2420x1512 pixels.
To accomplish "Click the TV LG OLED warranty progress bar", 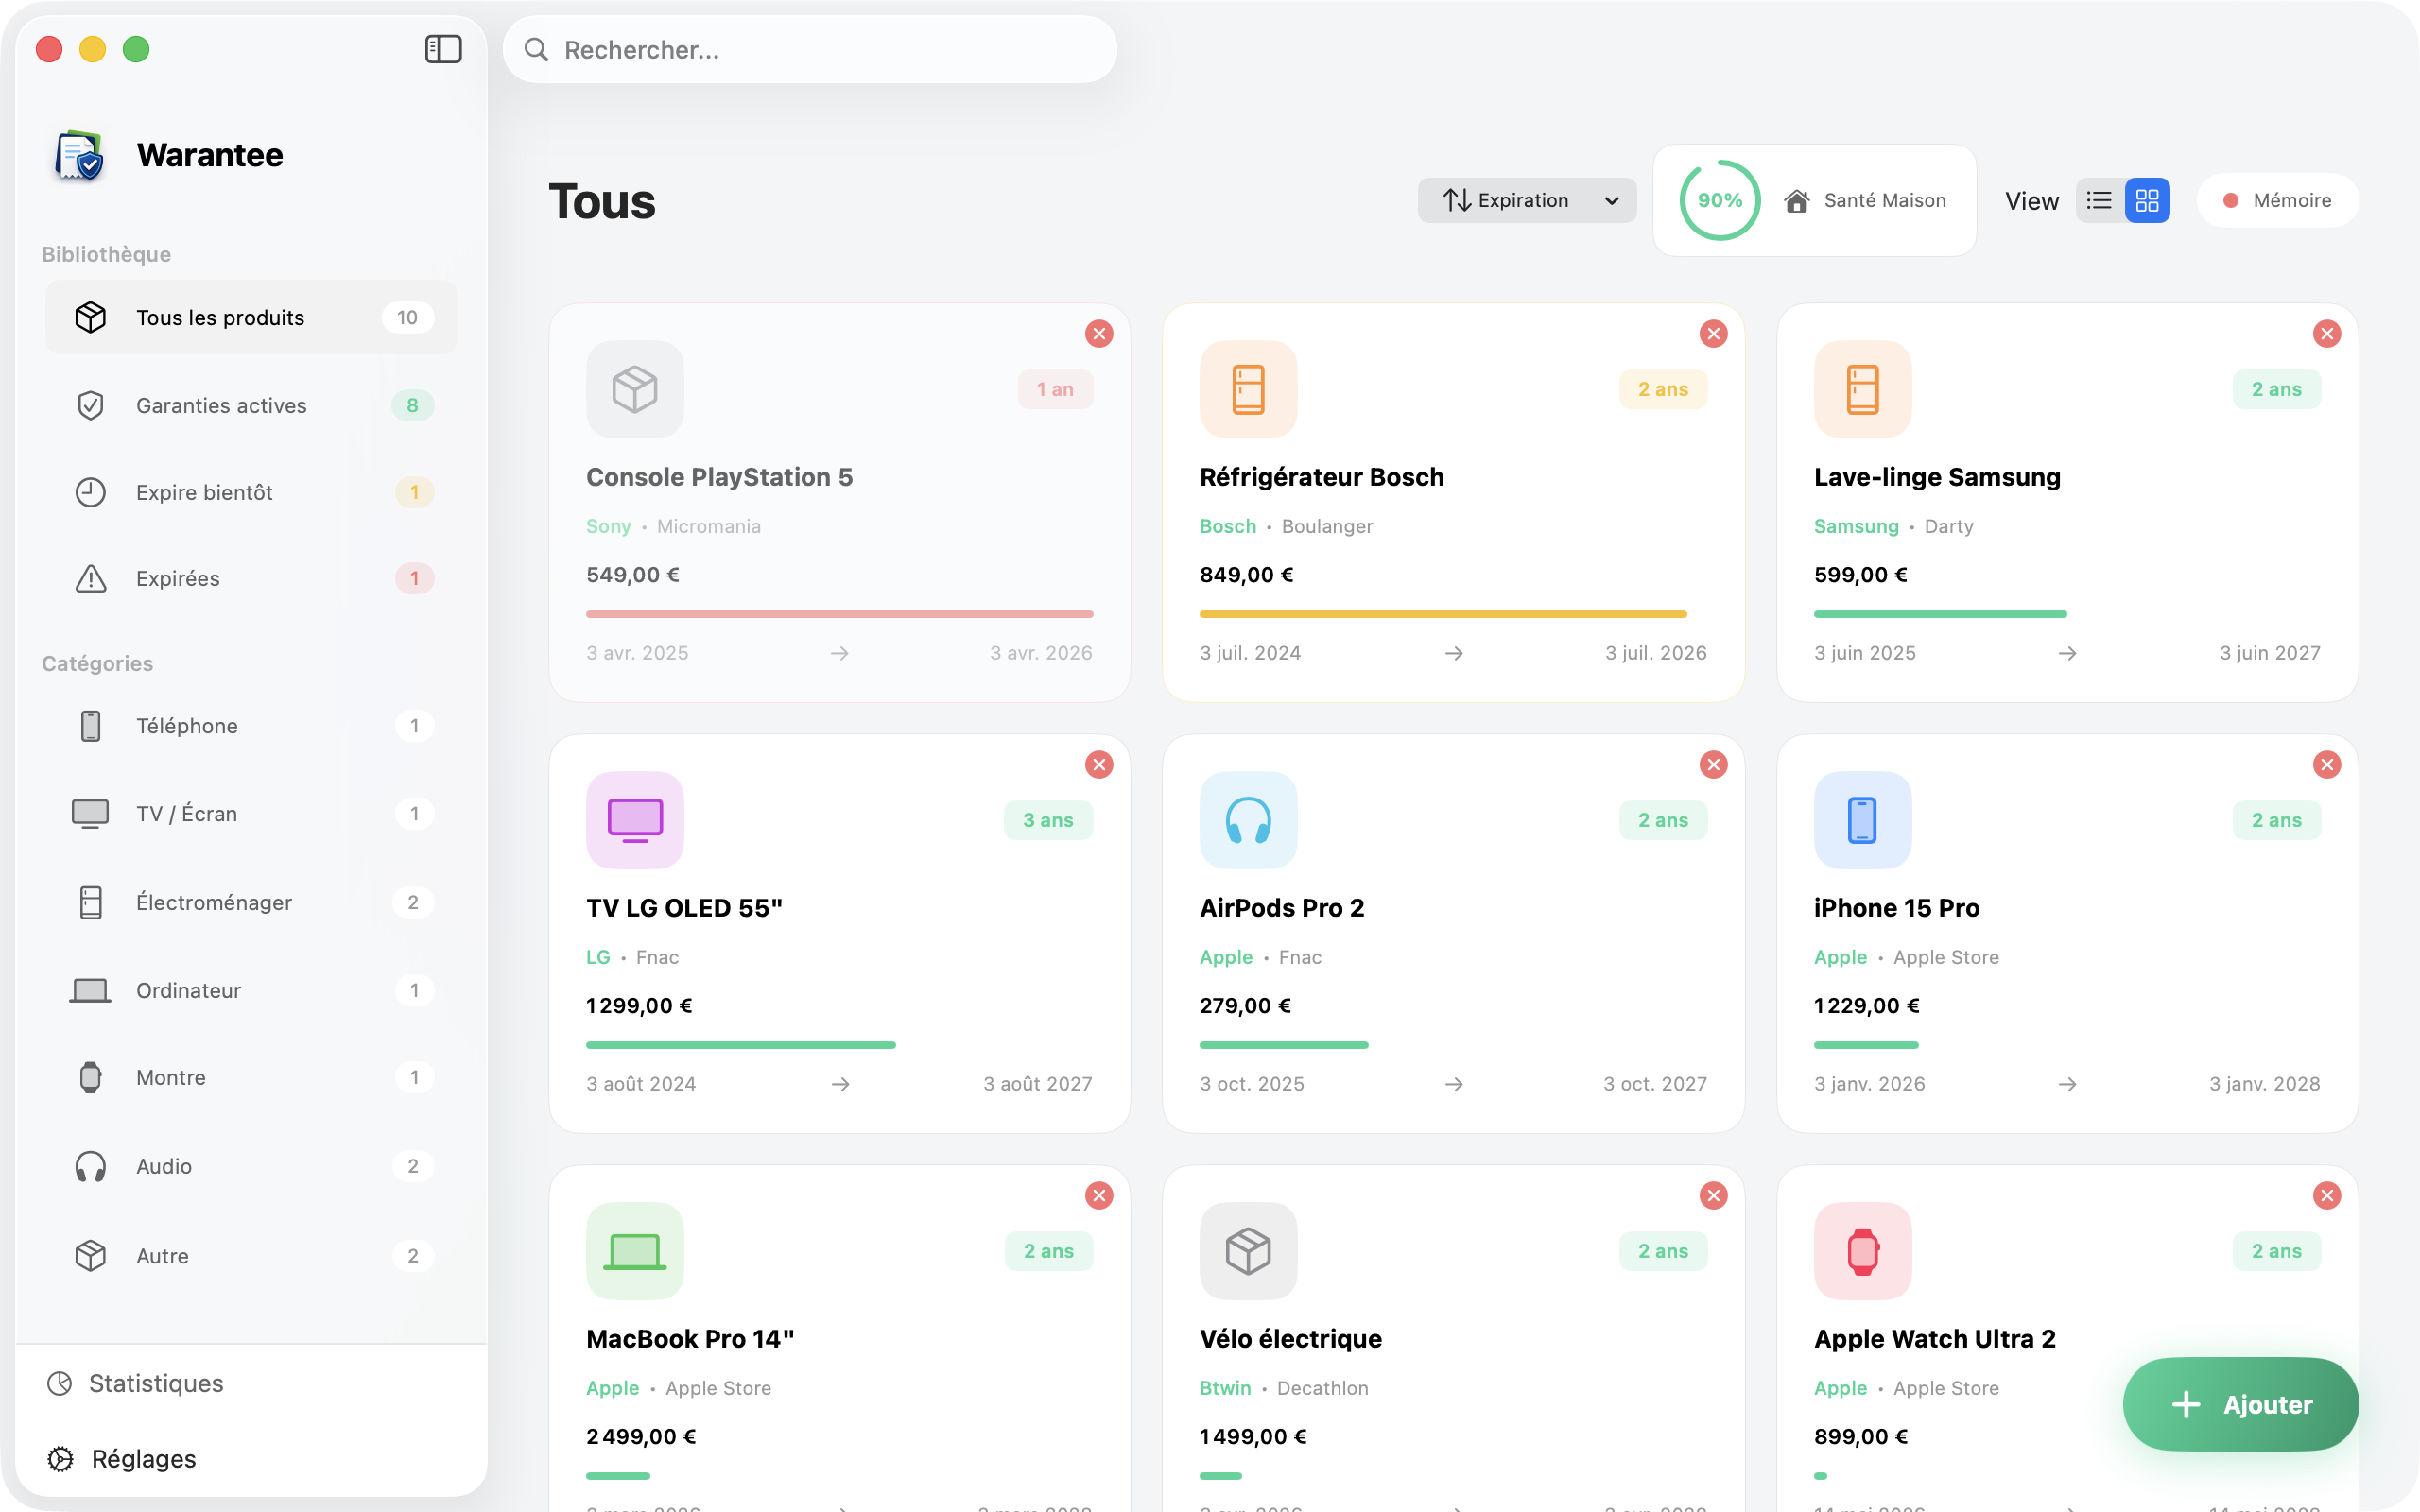I will 839,1045.
